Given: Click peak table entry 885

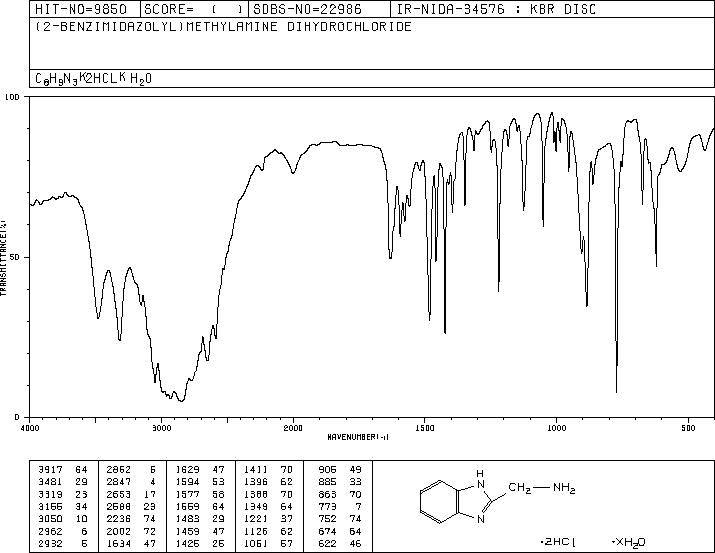Looking at the screenshot, I should (x=340, y=482).
